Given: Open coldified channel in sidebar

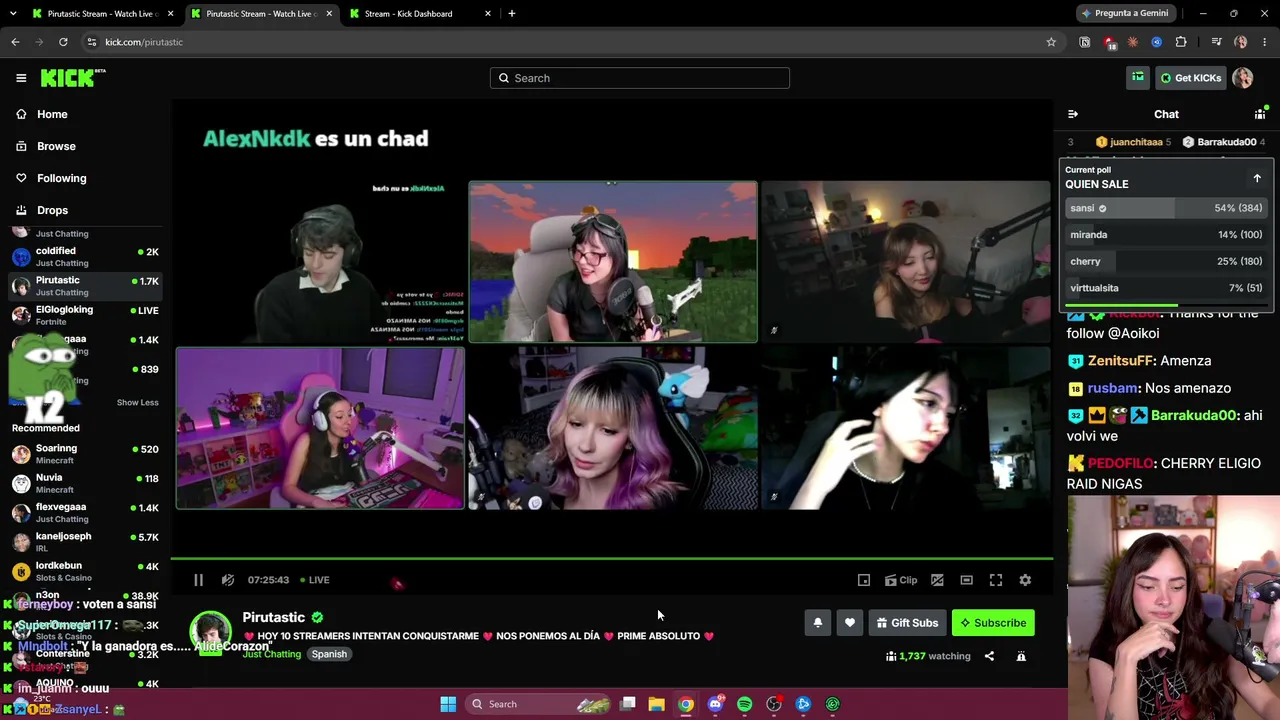Looking at the screenshot, I should tap(86, 257).
